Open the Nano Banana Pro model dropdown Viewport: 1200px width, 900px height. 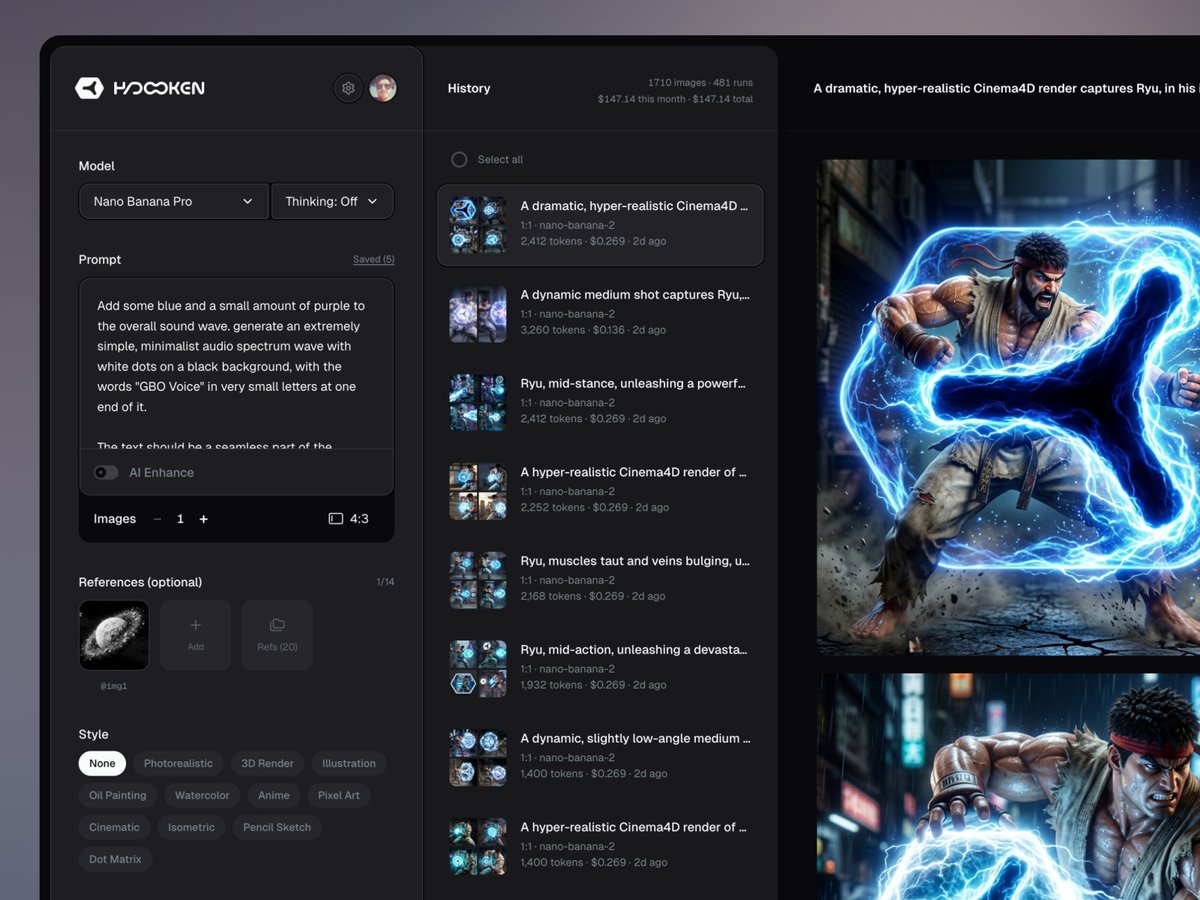[x=174, y=201]
